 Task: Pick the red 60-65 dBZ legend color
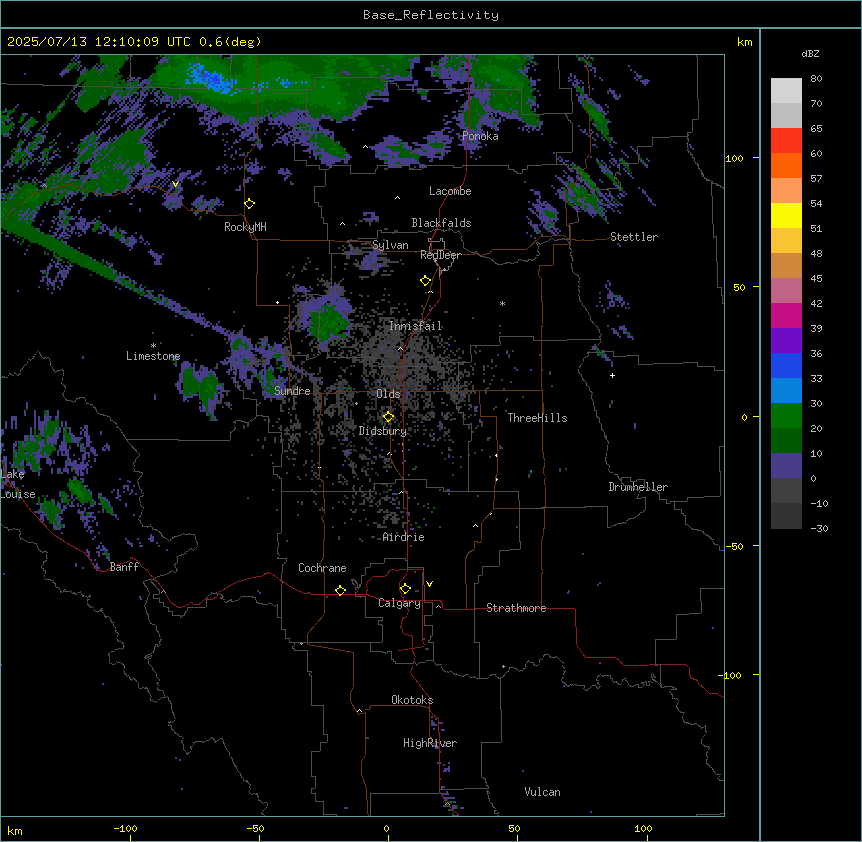pos(786,141)
